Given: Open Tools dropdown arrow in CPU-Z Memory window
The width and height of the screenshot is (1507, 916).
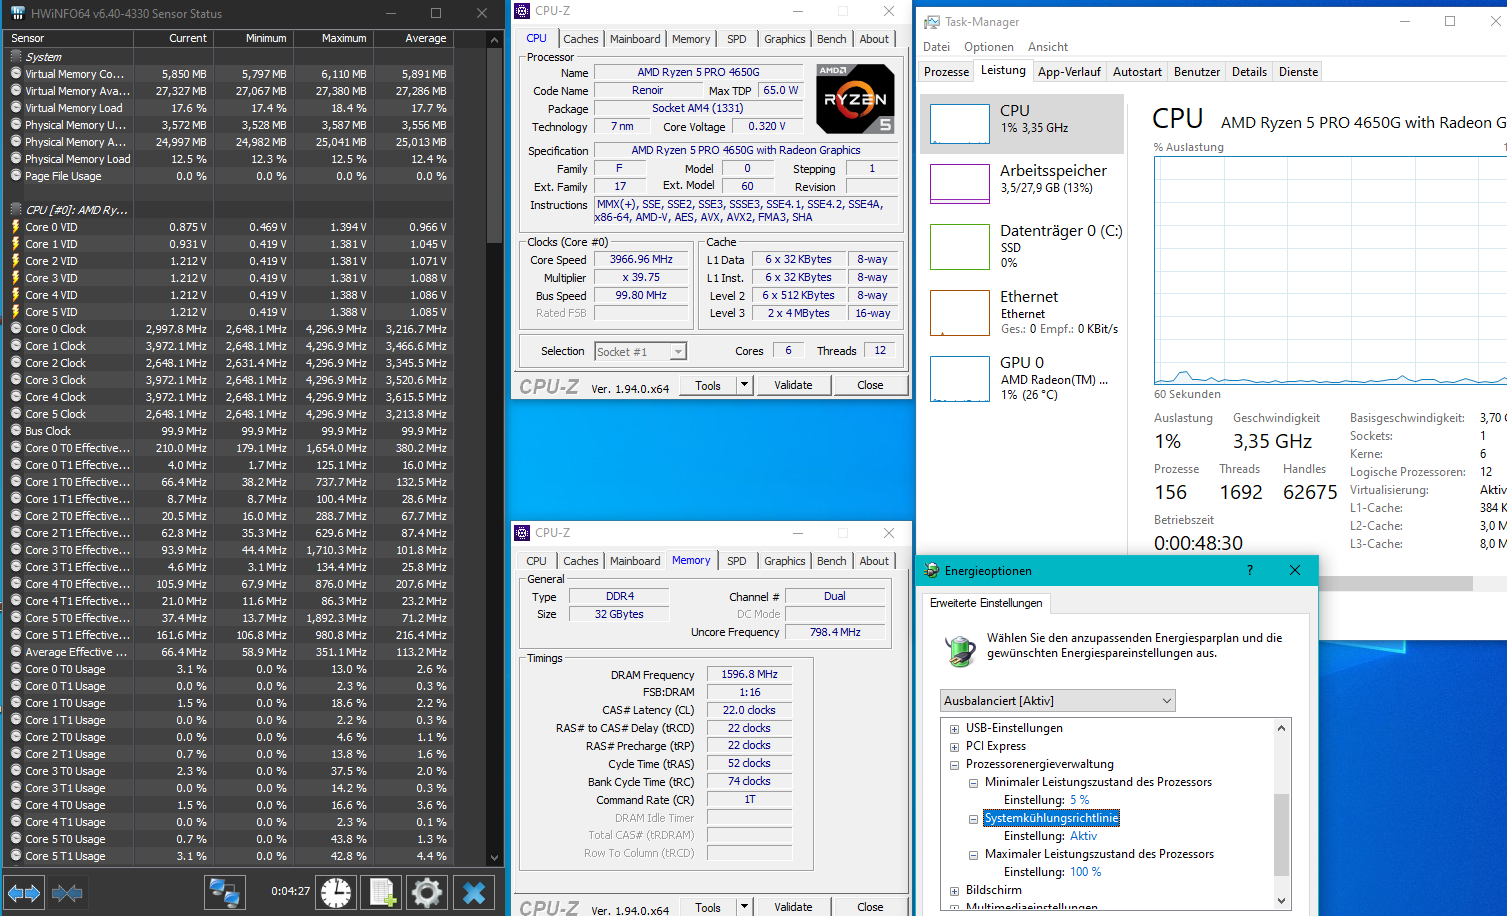Looking at the screenshot, I should coord(743,907).
